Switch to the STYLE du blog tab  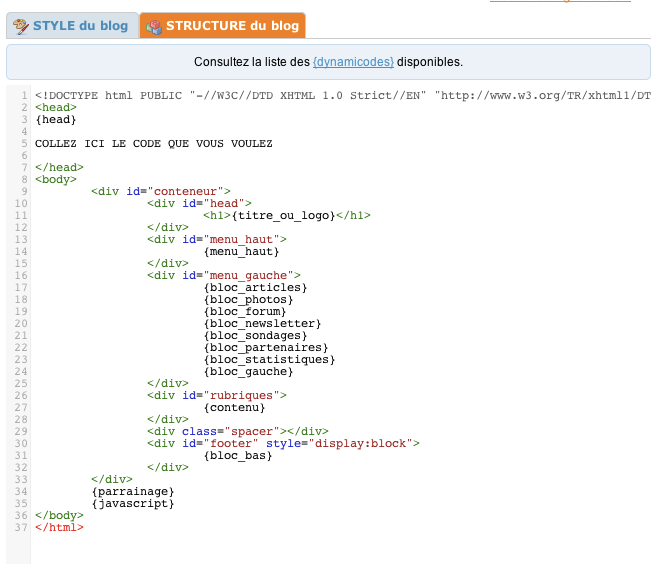tap(72, 26)
